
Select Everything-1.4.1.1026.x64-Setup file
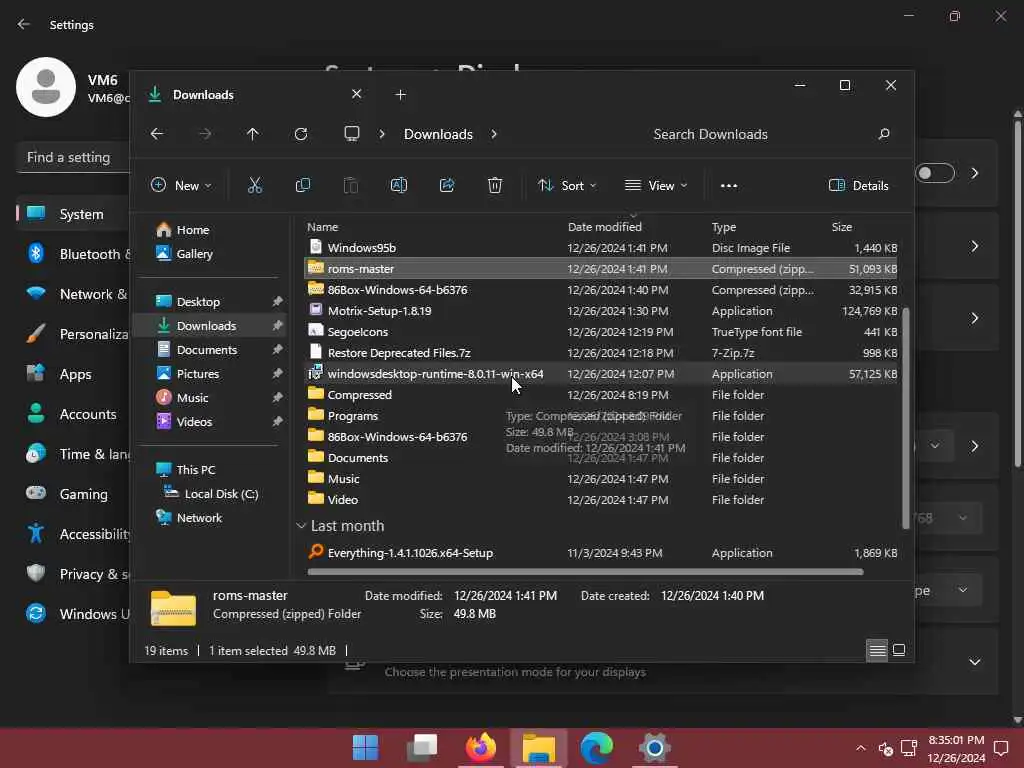tap(601, 552)
